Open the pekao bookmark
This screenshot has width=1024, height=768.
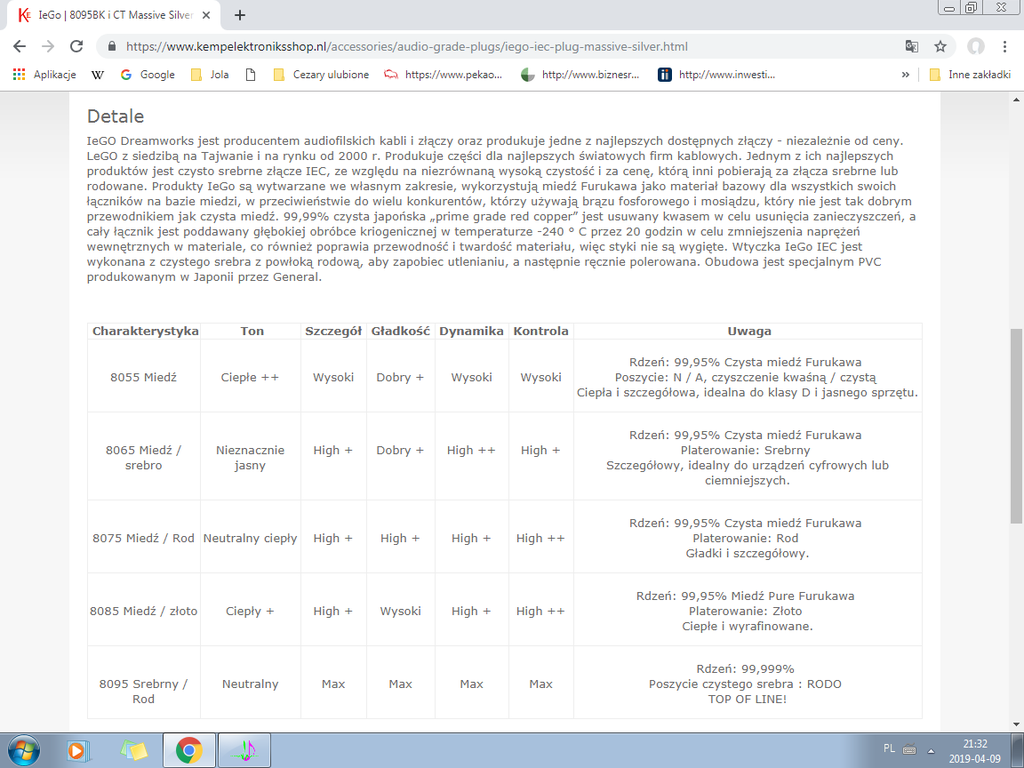pyautogui.click(x=443, y=74)
